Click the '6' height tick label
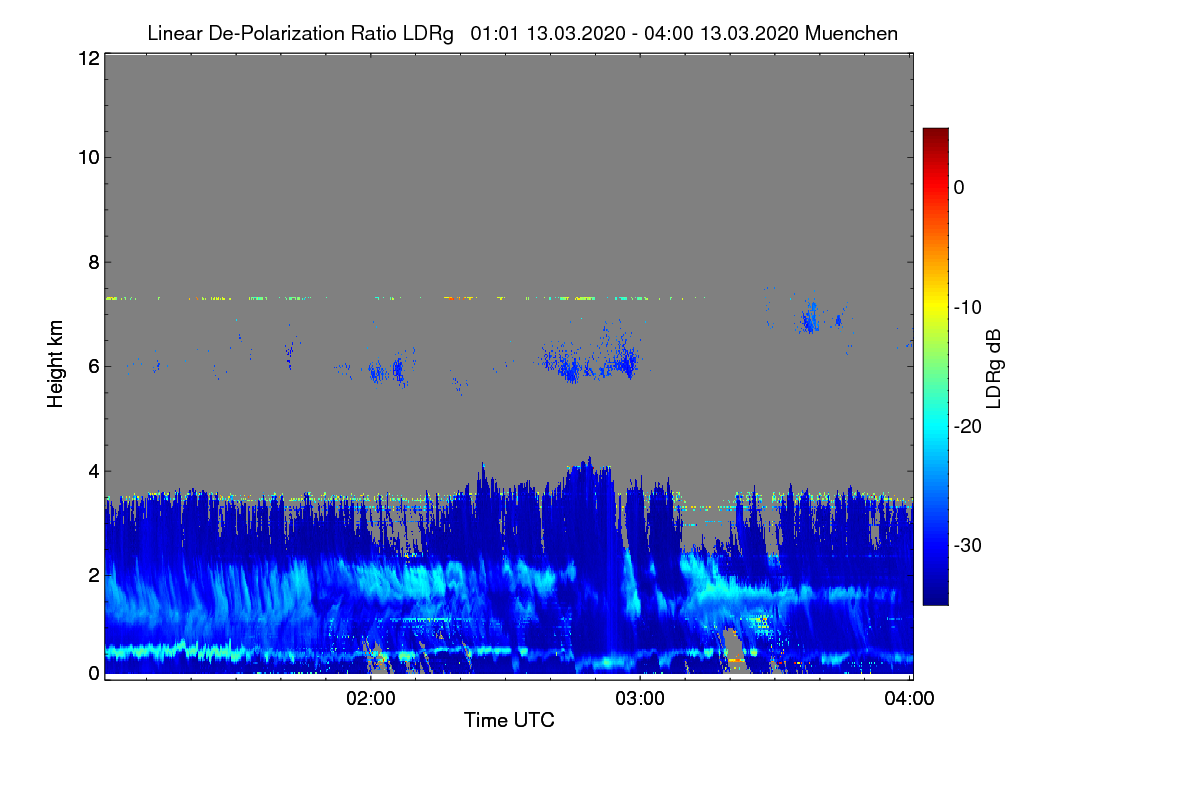Screen dimensions: 1200x800 coord(93,366)
